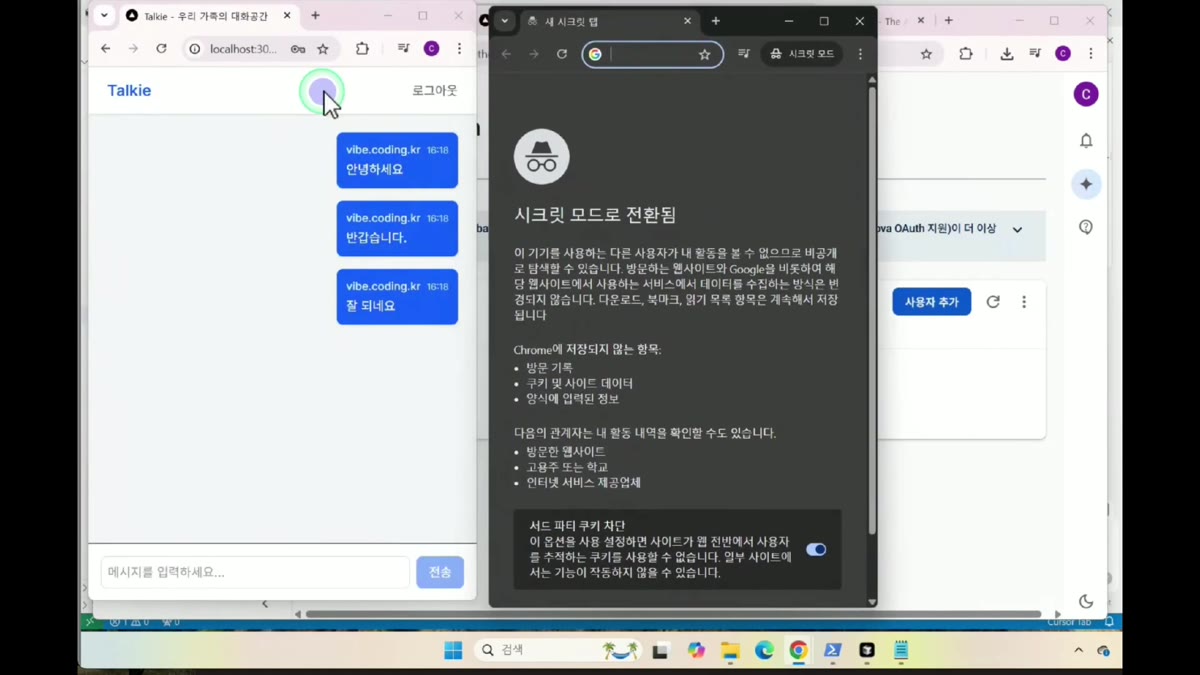
Task: Close the 새 시크릿 탭 tab
Action: pyautogui.click(x=687, y=21)
